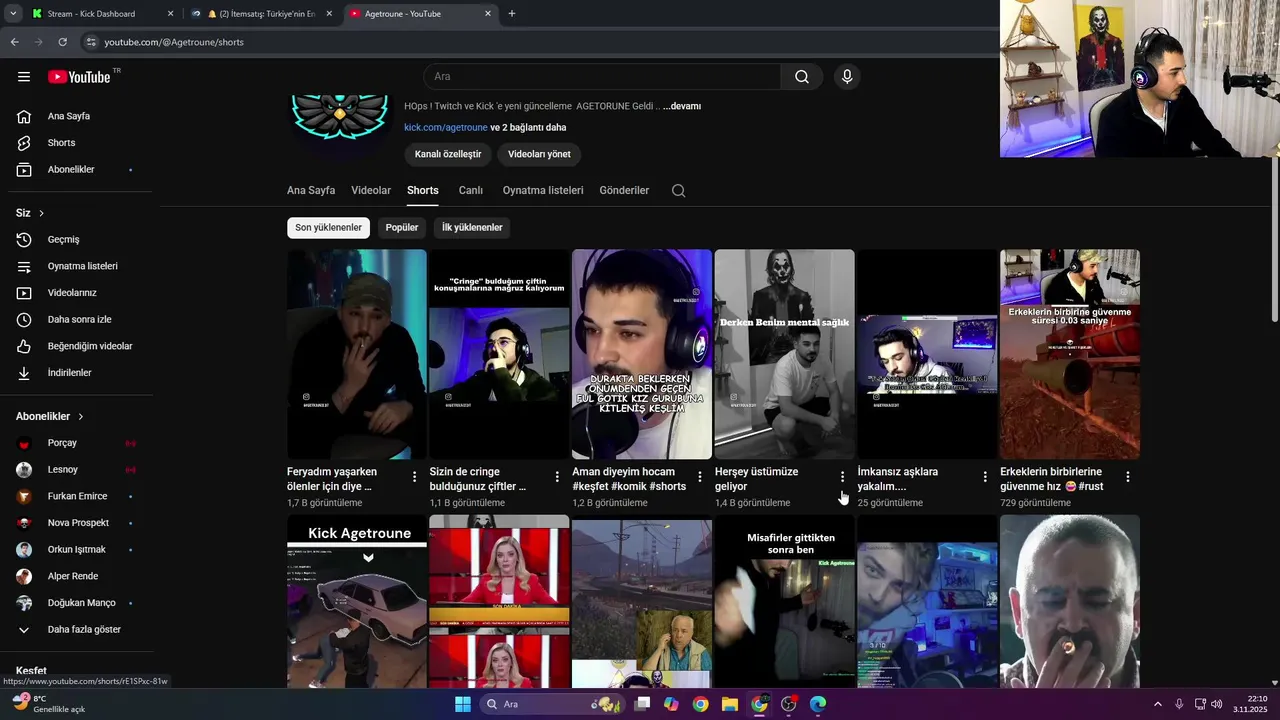The image size is (1280, 720).
Task: Switch to the Videolar channel tab
Action: tap(371, 191)
